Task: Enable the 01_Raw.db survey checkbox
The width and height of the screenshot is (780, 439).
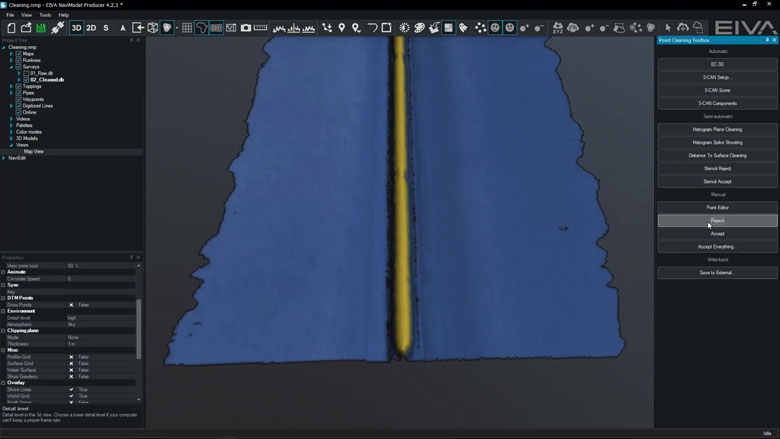Action: (x=25, y=73)
